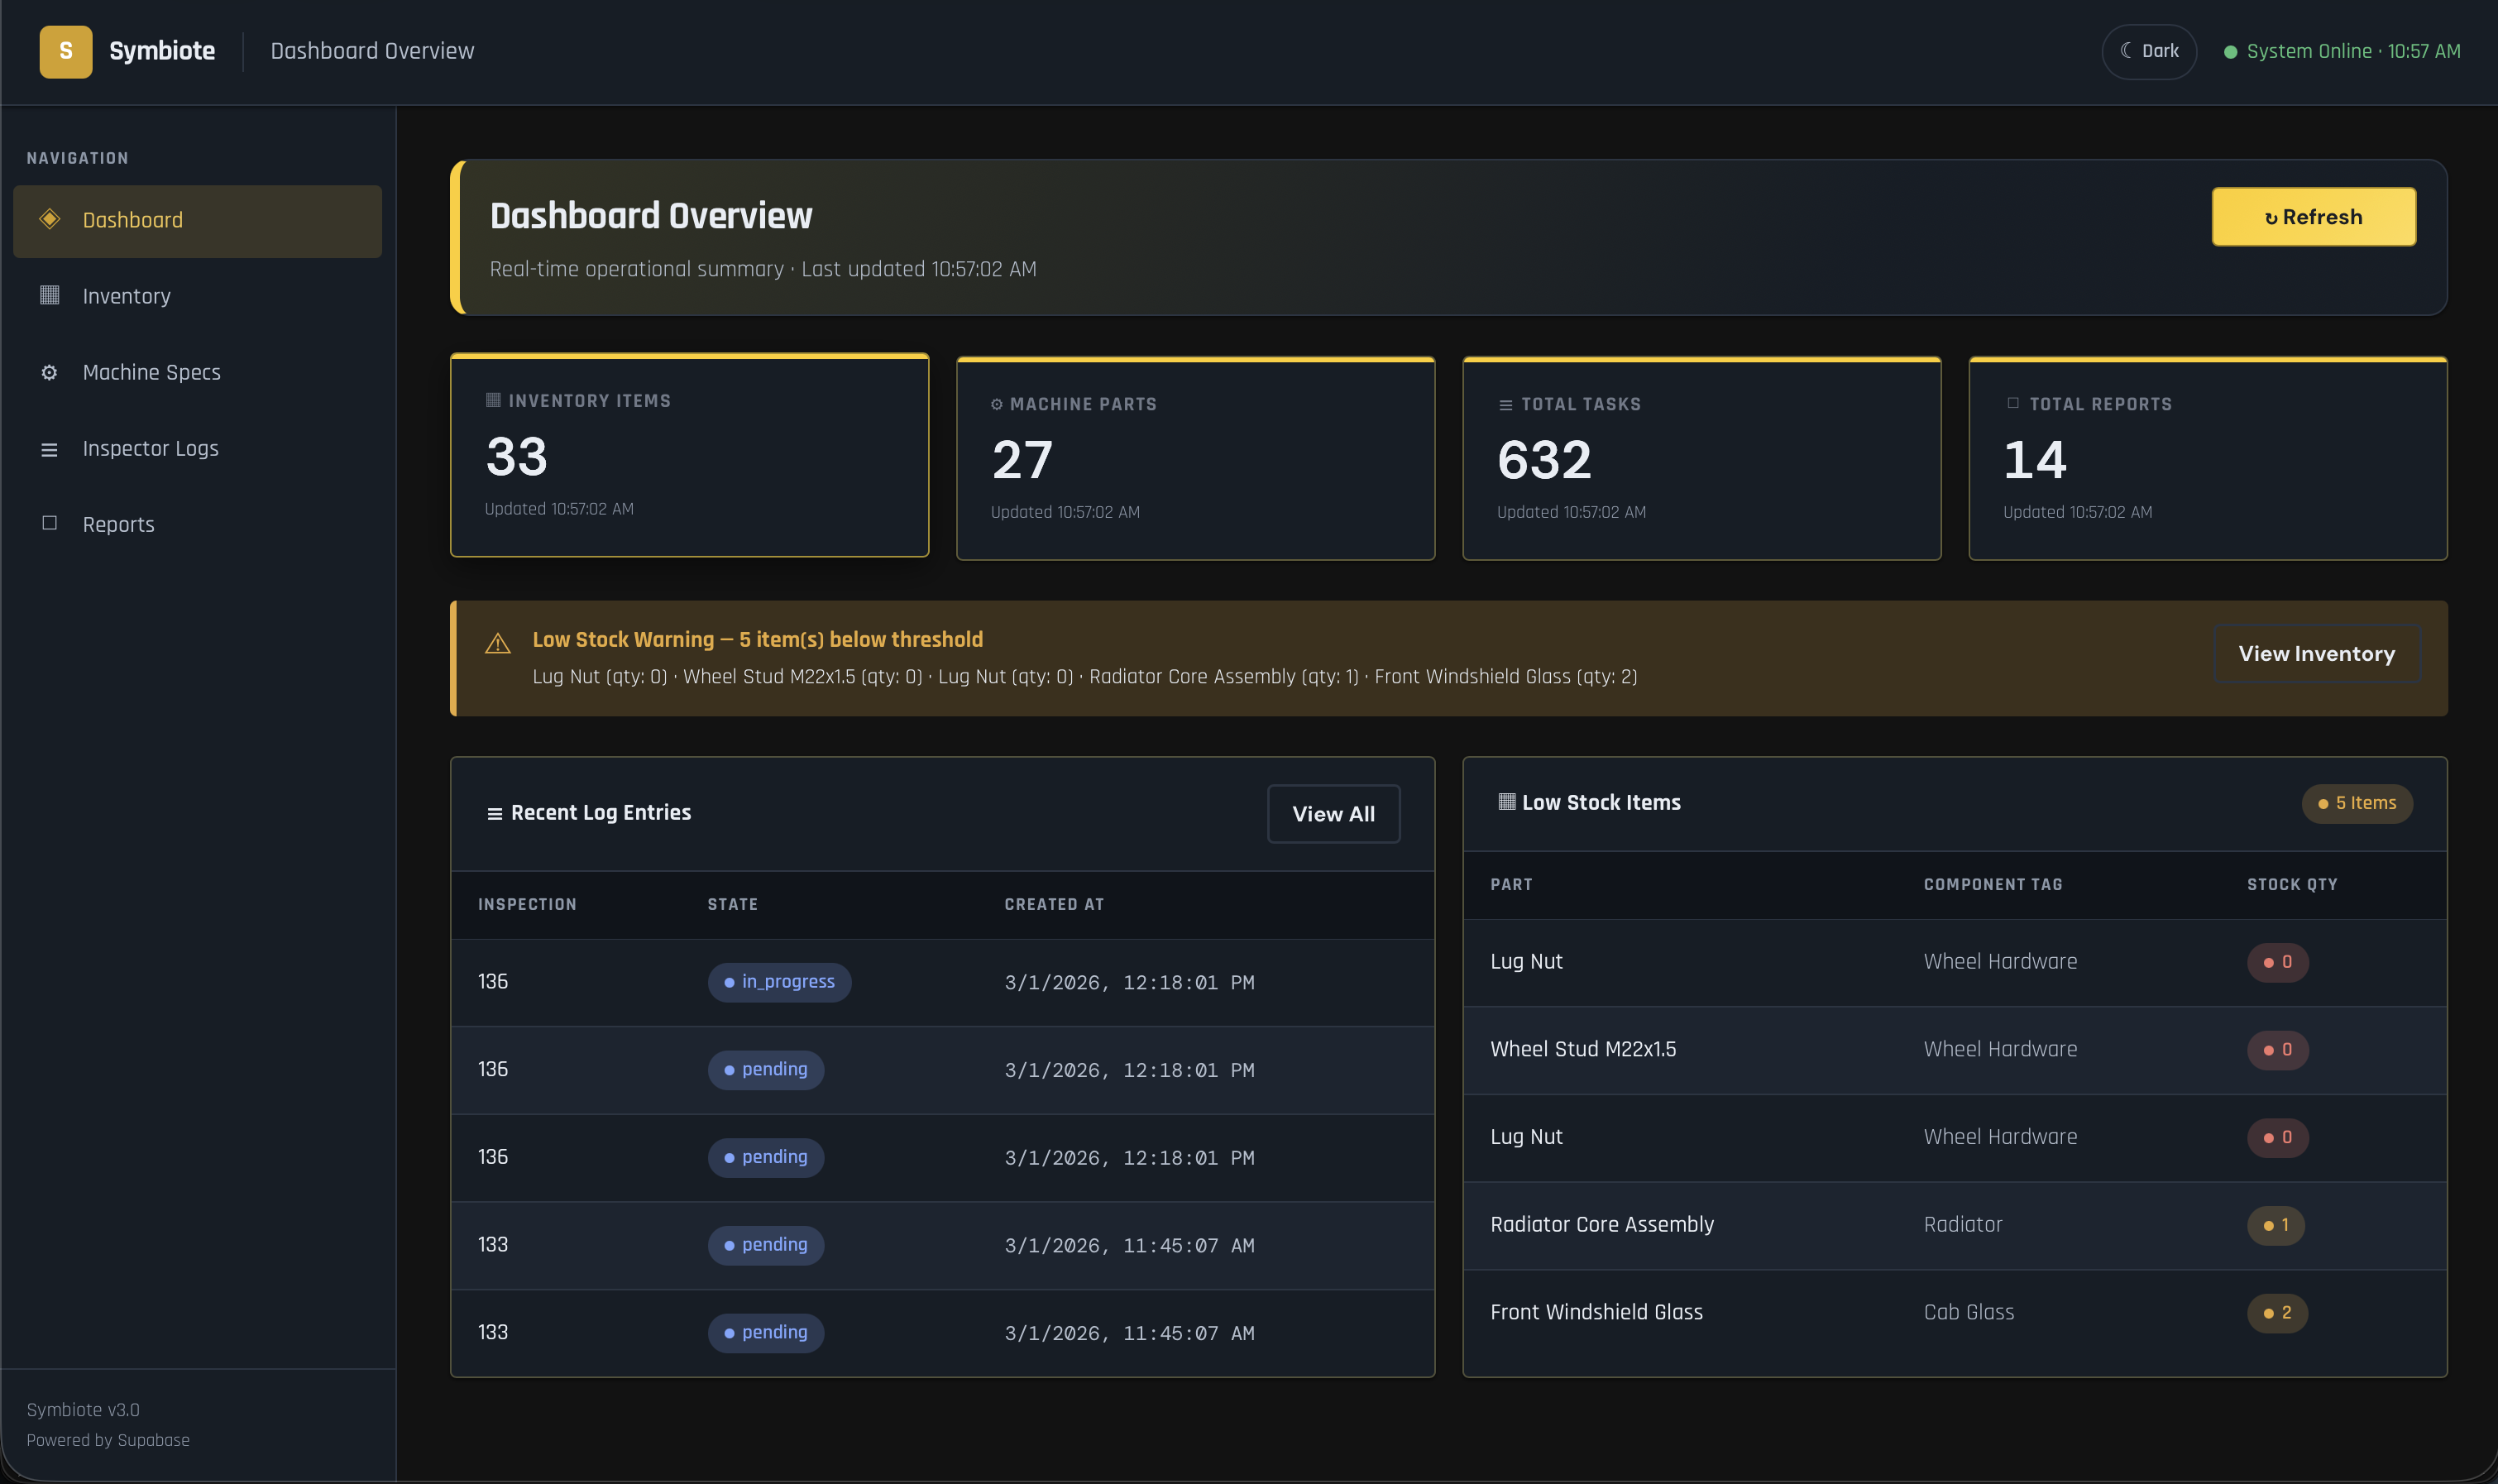
Task: Click the Reports square icon in sidebar
Action: 49,523
